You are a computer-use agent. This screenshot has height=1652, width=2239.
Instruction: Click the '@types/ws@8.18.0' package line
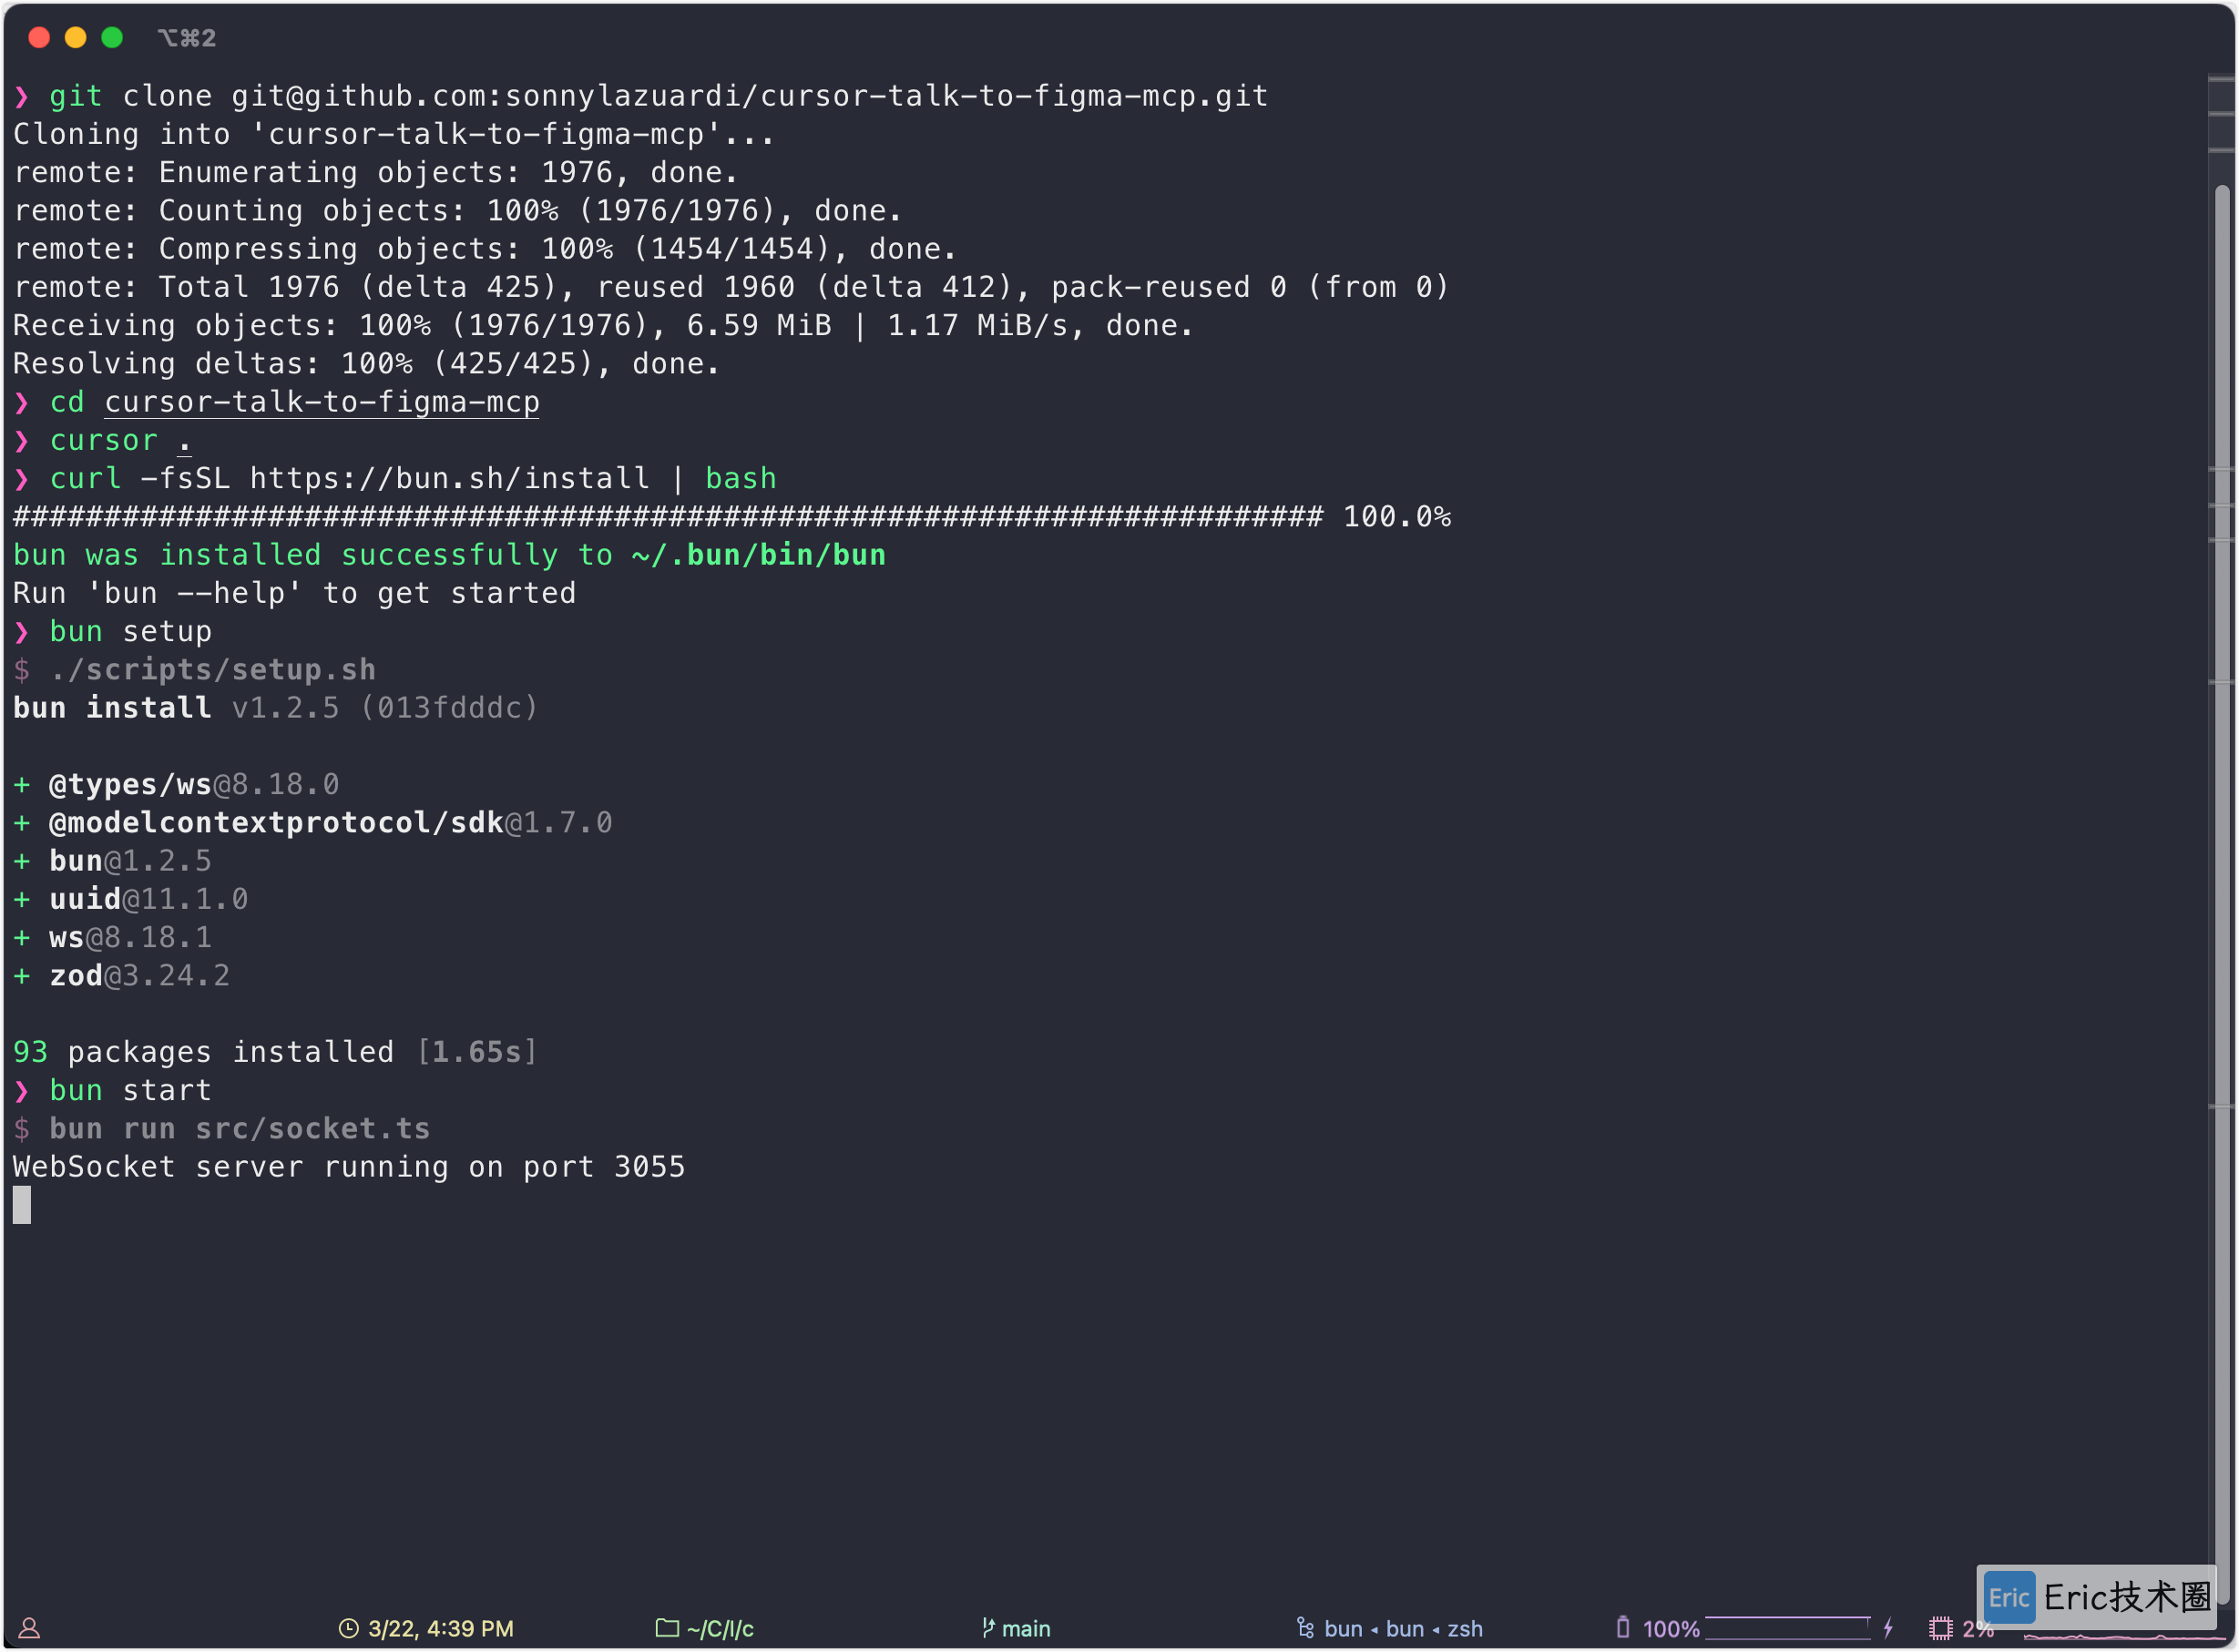pos(176,785)
